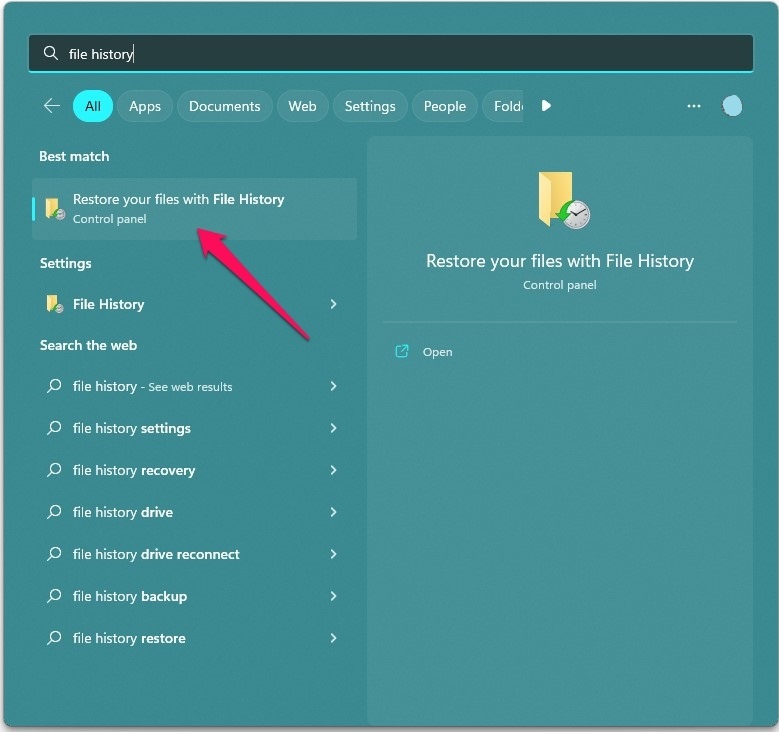Expand 'file history - See web results' chevron
779x732 pixels.
click(333, 386)
